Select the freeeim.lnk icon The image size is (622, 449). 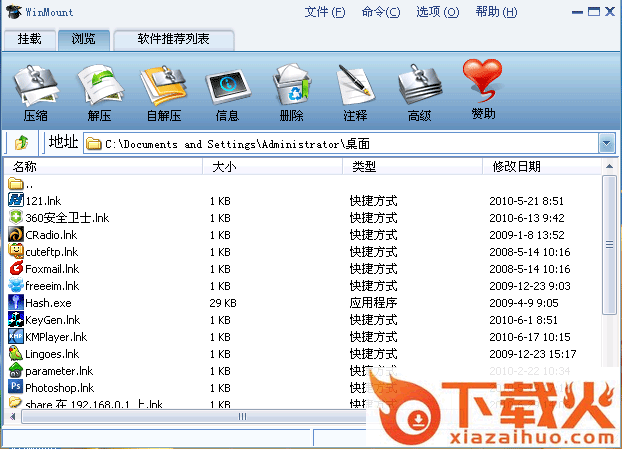[16, 285]
